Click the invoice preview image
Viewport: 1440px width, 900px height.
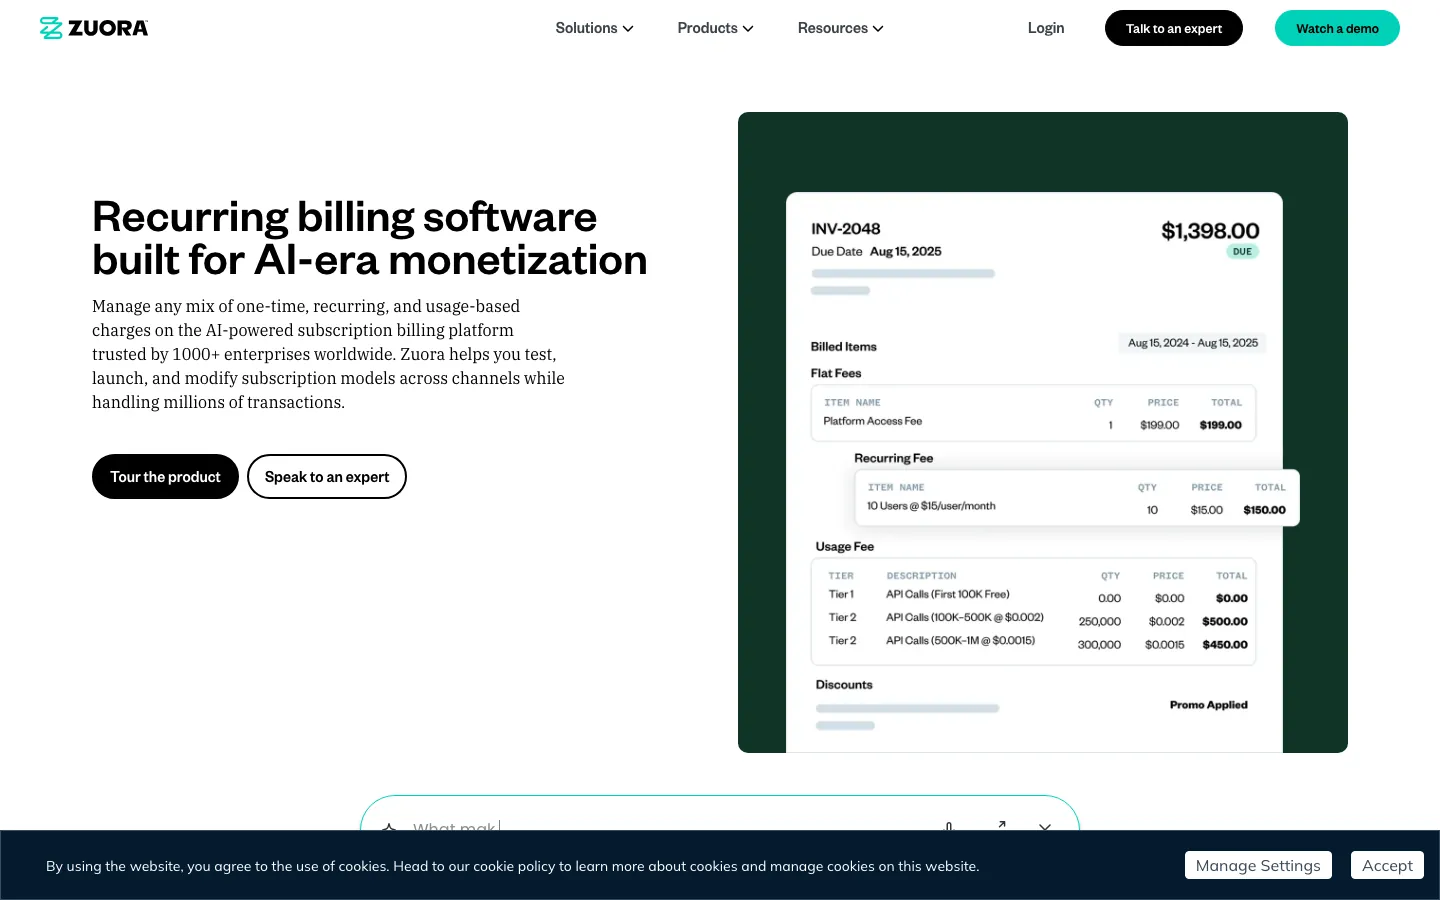coord(1043,432)
